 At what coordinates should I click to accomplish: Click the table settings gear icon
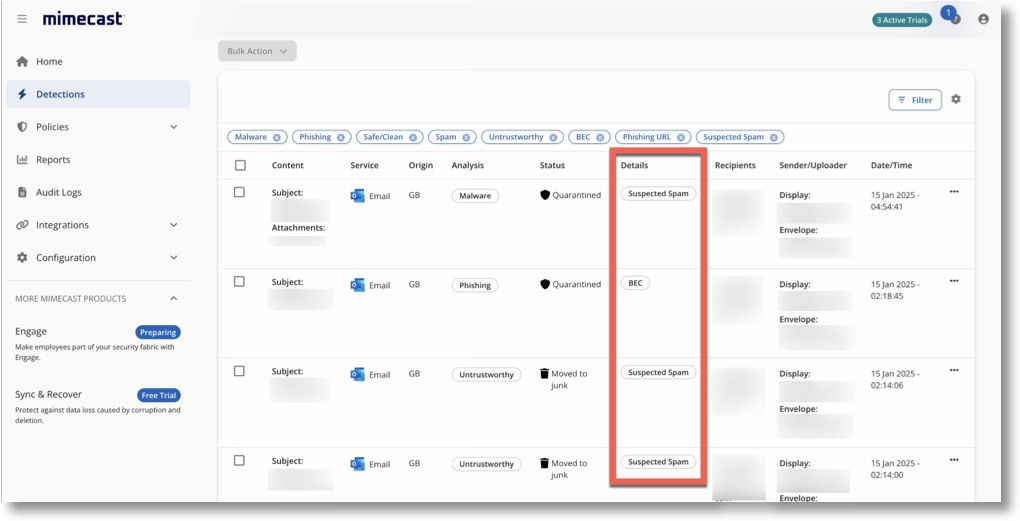[x=956, y=99]
